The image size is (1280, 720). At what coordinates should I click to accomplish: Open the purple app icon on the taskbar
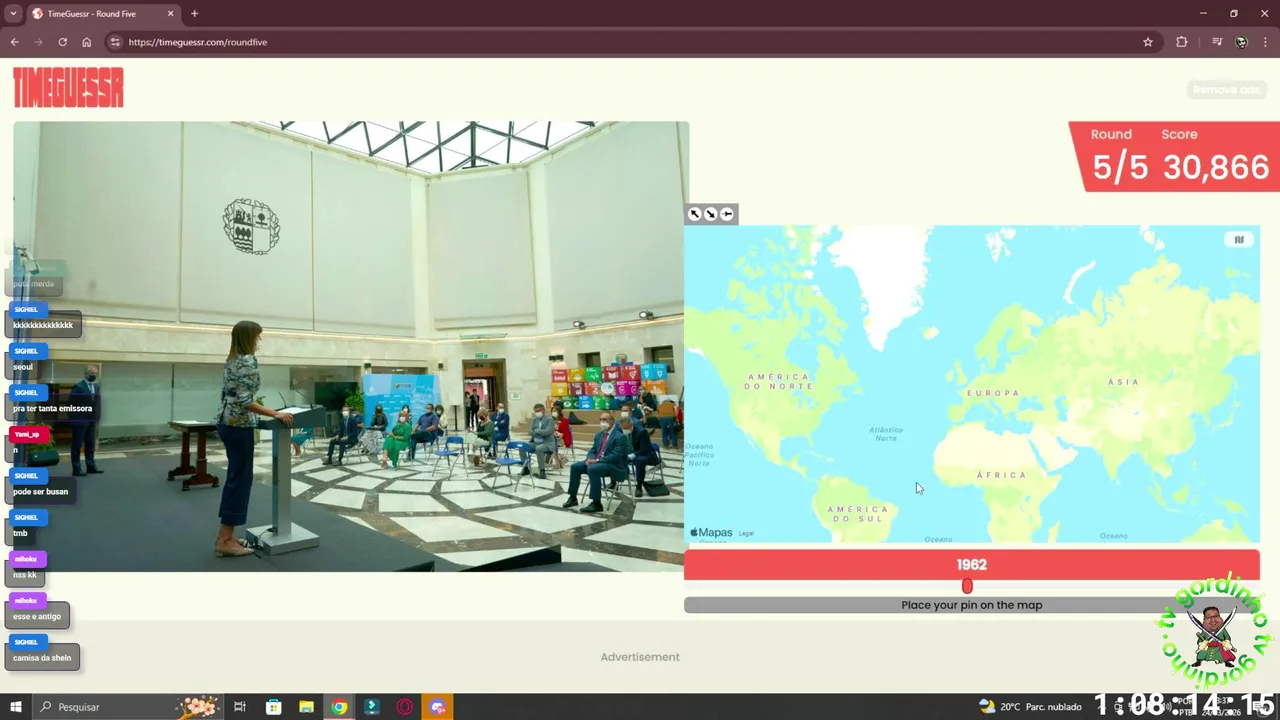pyautogui.click(x=438, y=706)
